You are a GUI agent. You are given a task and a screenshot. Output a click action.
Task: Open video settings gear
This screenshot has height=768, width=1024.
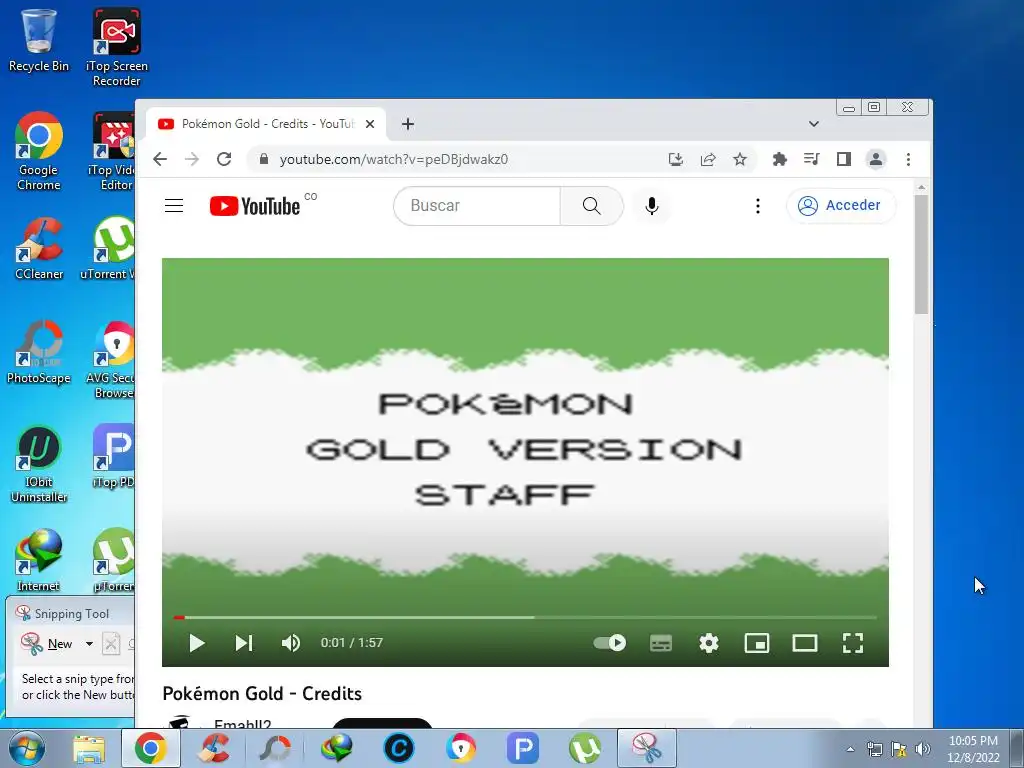click(709, 643)
